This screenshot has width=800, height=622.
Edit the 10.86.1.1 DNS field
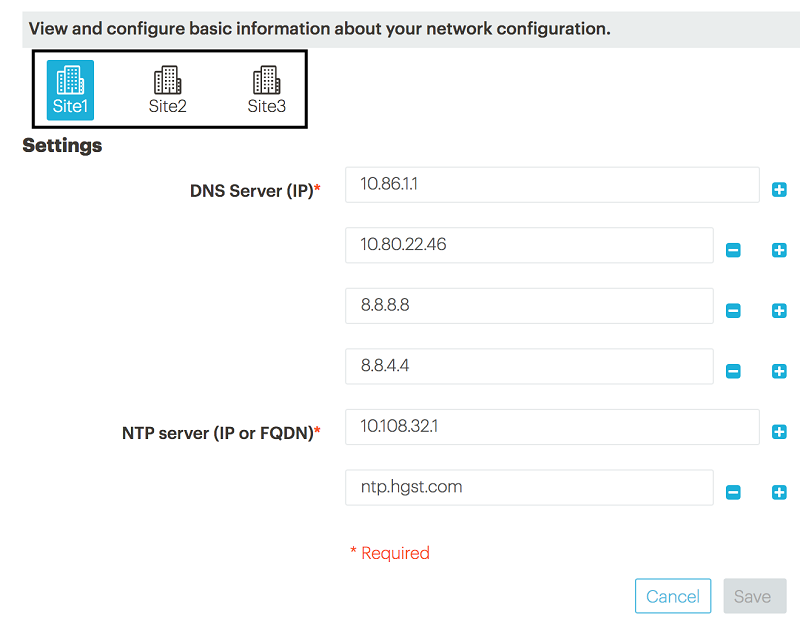click(x=552, y=184)
